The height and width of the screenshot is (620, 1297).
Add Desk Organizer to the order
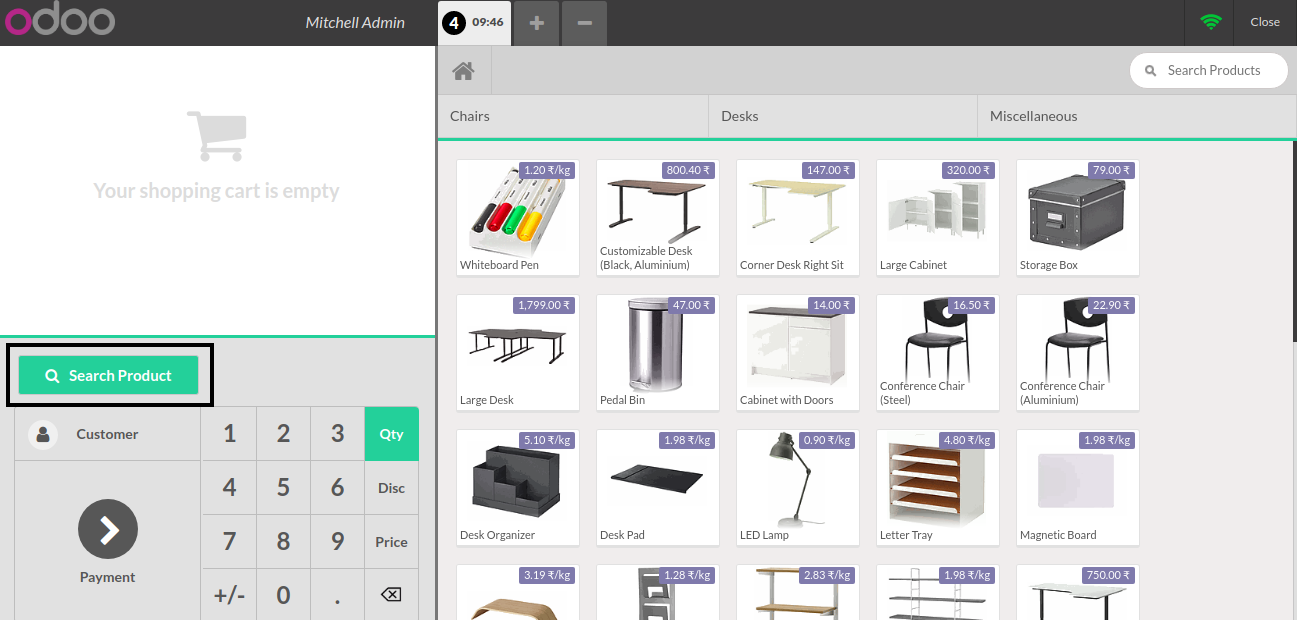click(x=518, y=487)
